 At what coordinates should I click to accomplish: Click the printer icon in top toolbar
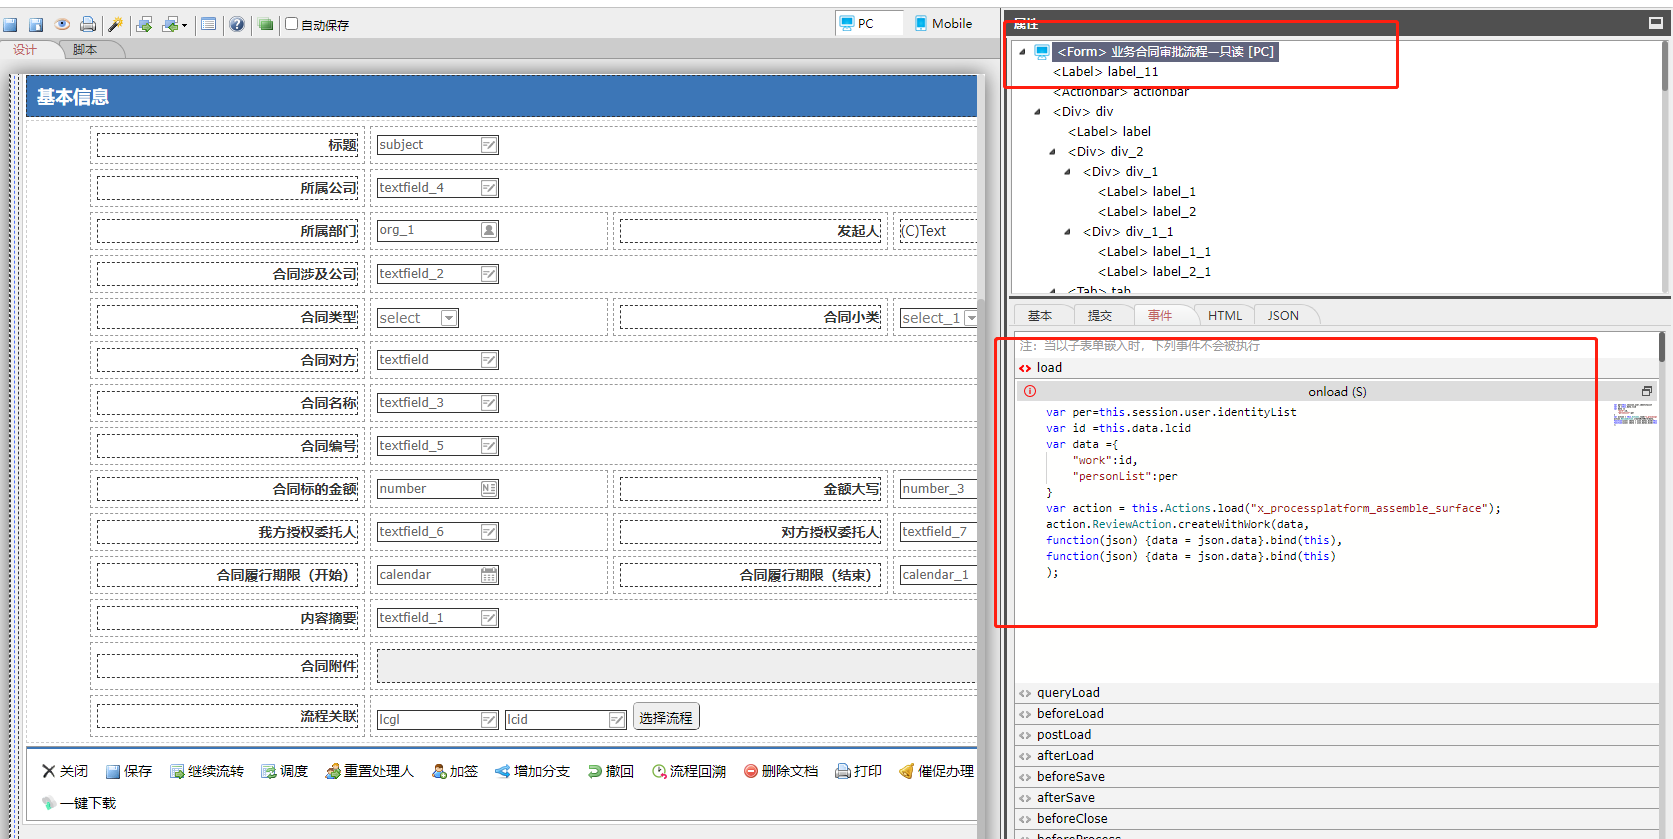[x=88, y=24]
